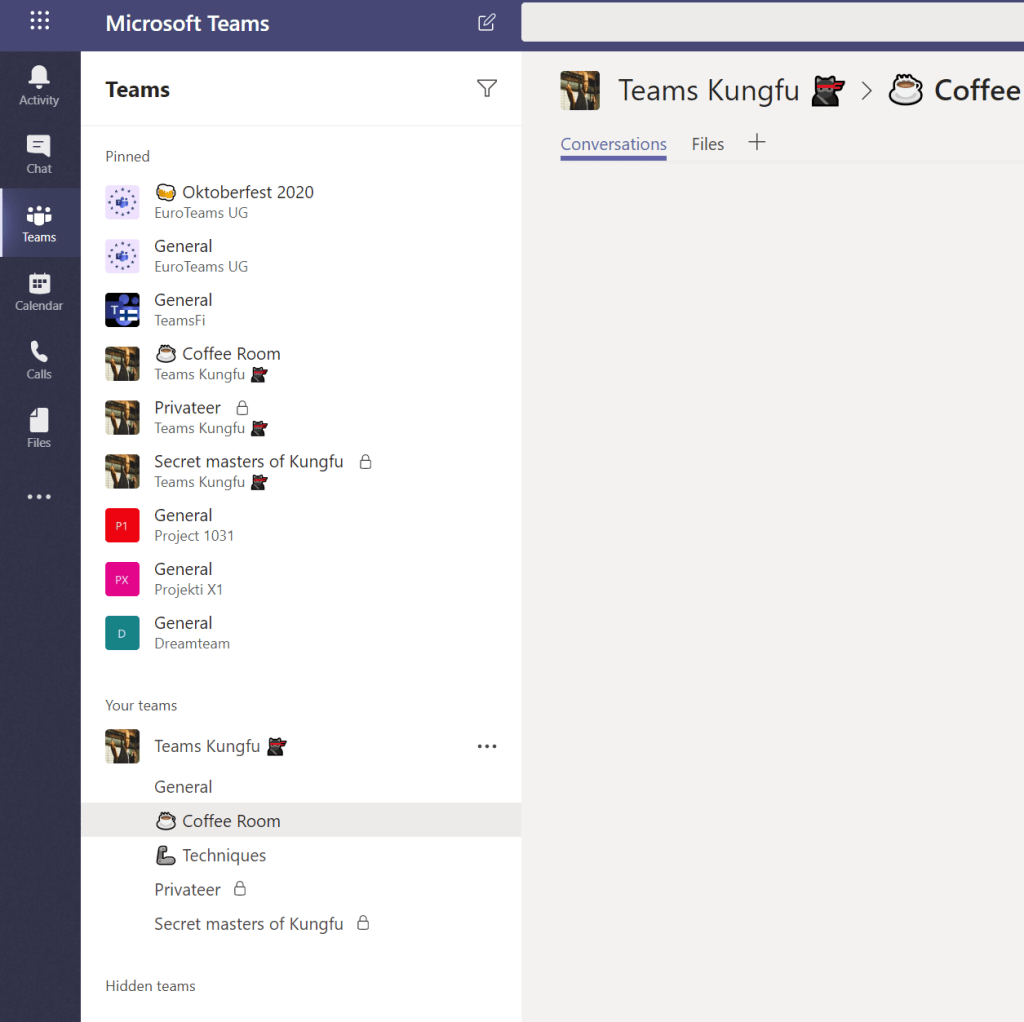Select the Conversations tab

(613, 144)
